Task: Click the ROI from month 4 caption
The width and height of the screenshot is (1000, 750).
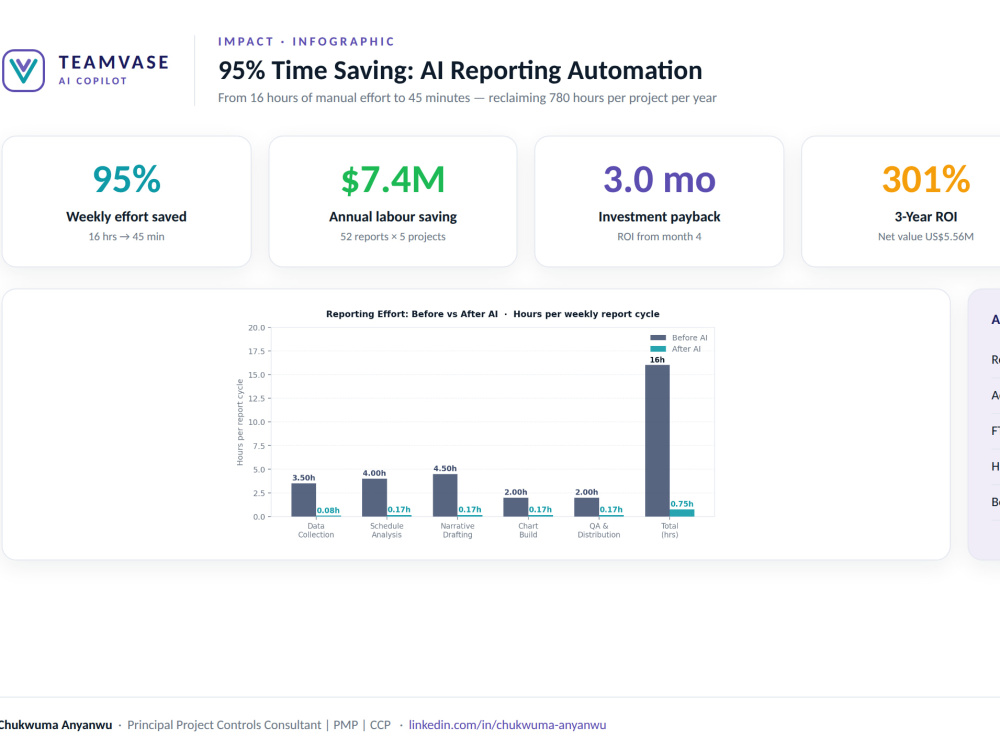Action: [659, 237]
